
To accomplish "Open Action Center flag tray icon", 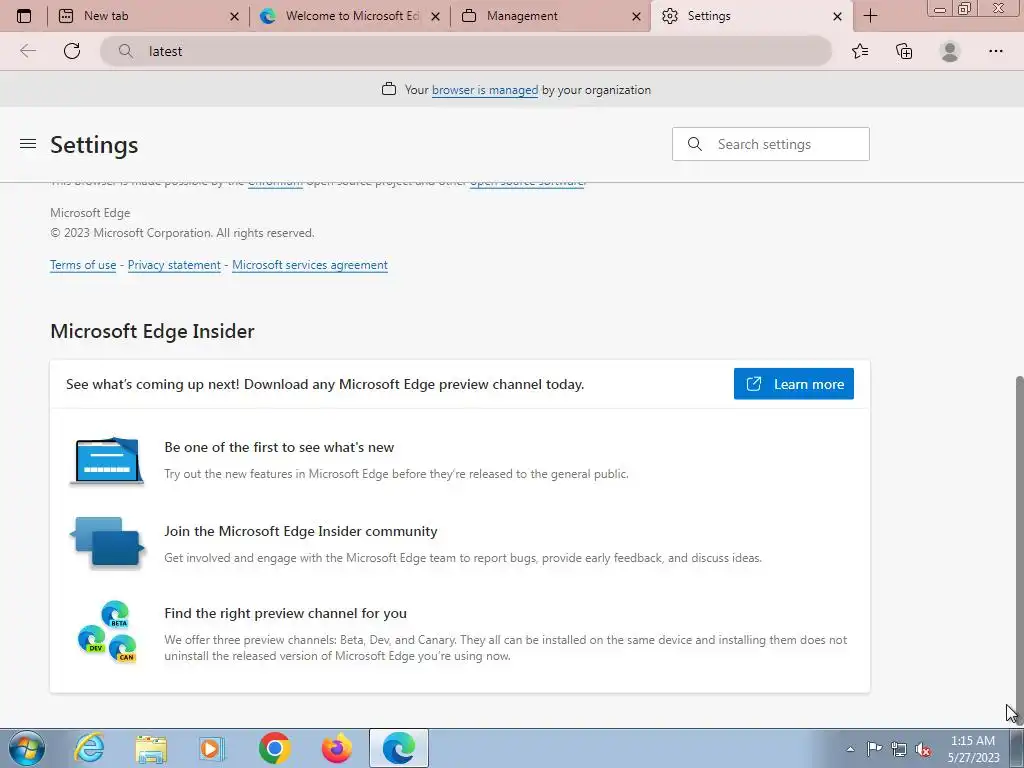I will pyautogui.click(x=874, y=749).
